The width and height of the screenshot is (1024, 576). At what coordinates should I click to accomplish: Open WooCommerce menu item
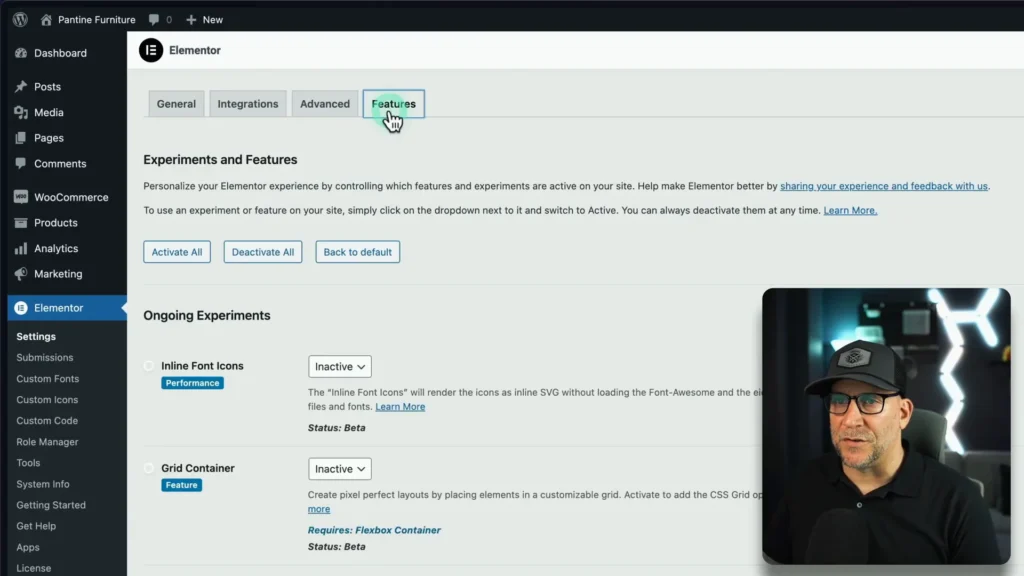[71, 197]
